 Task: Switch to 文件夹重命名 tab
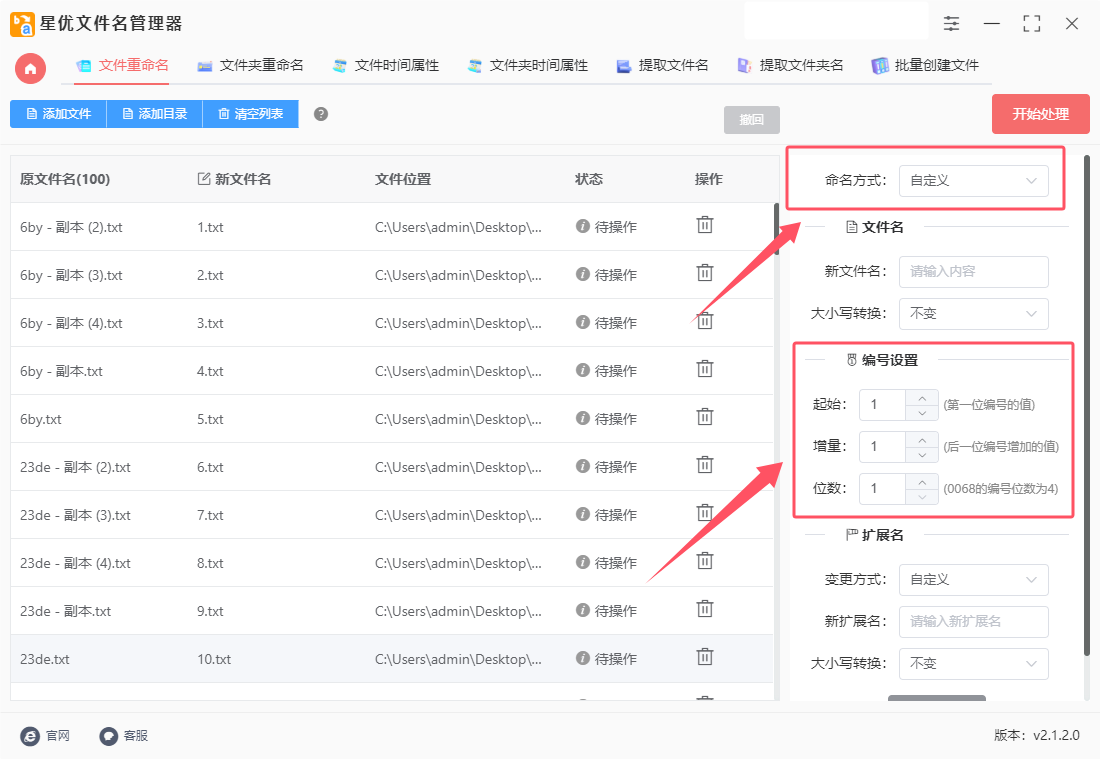(x=250, y=66)
